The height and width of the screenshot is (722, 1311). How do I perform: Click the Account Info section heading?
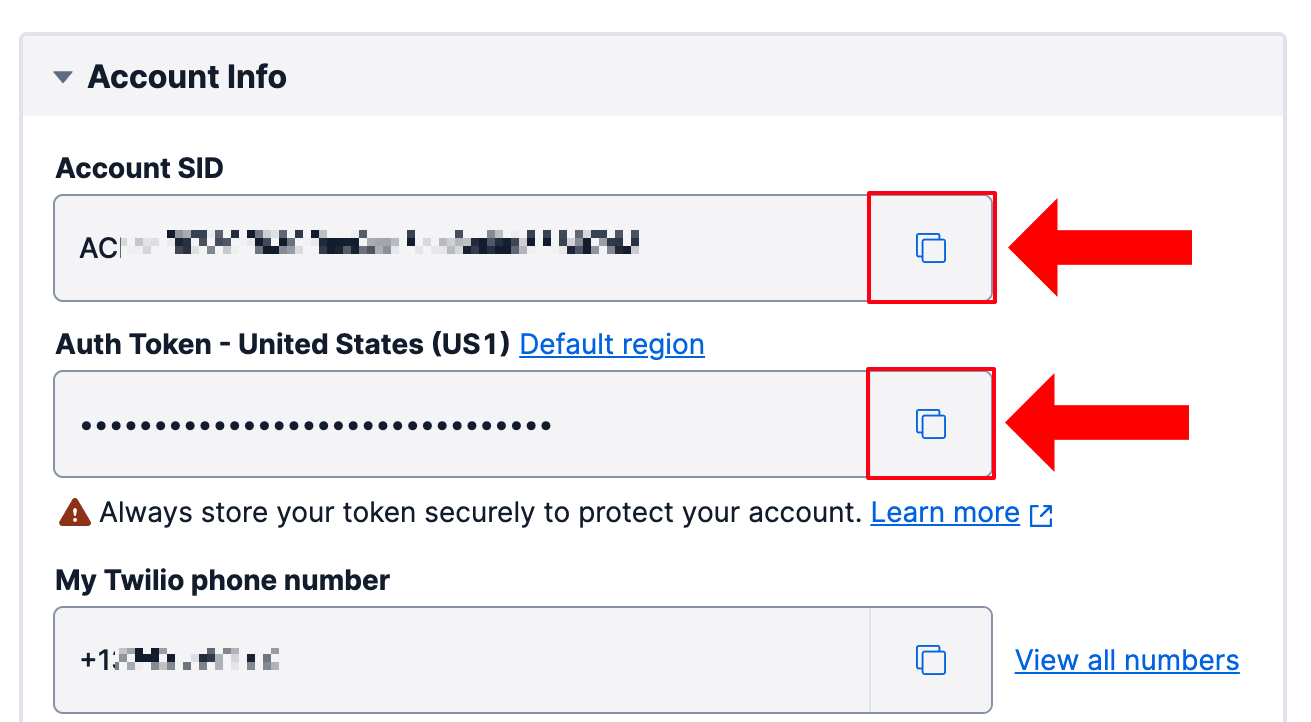187,77
